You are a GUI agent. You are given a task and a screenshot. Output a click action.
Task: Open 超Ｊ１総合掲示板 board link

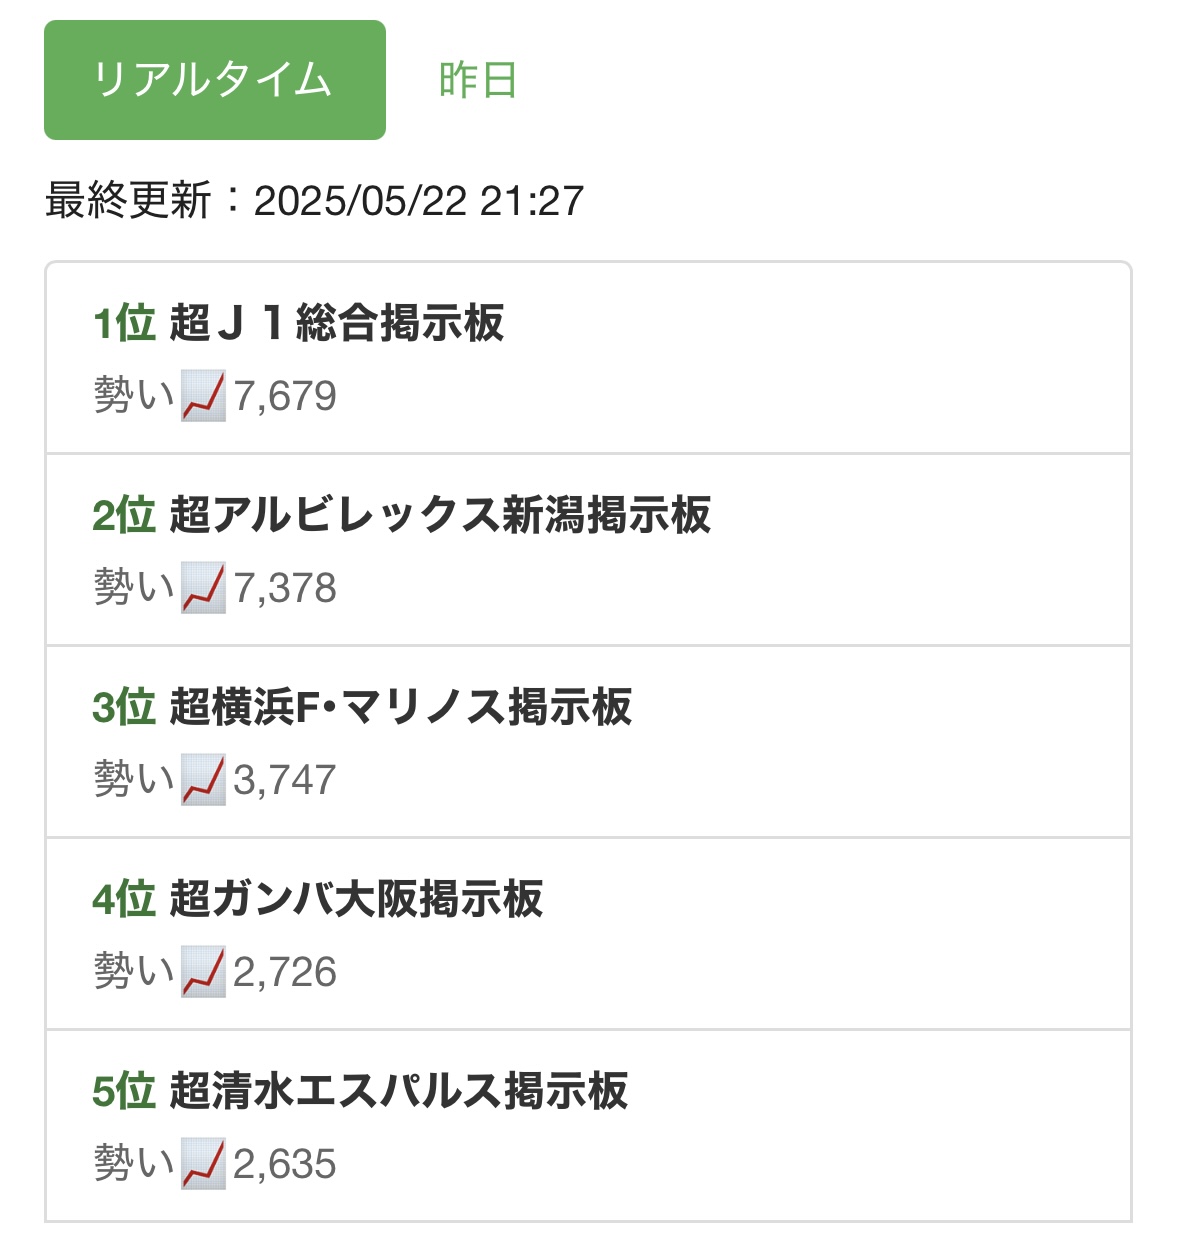(337, 323)
